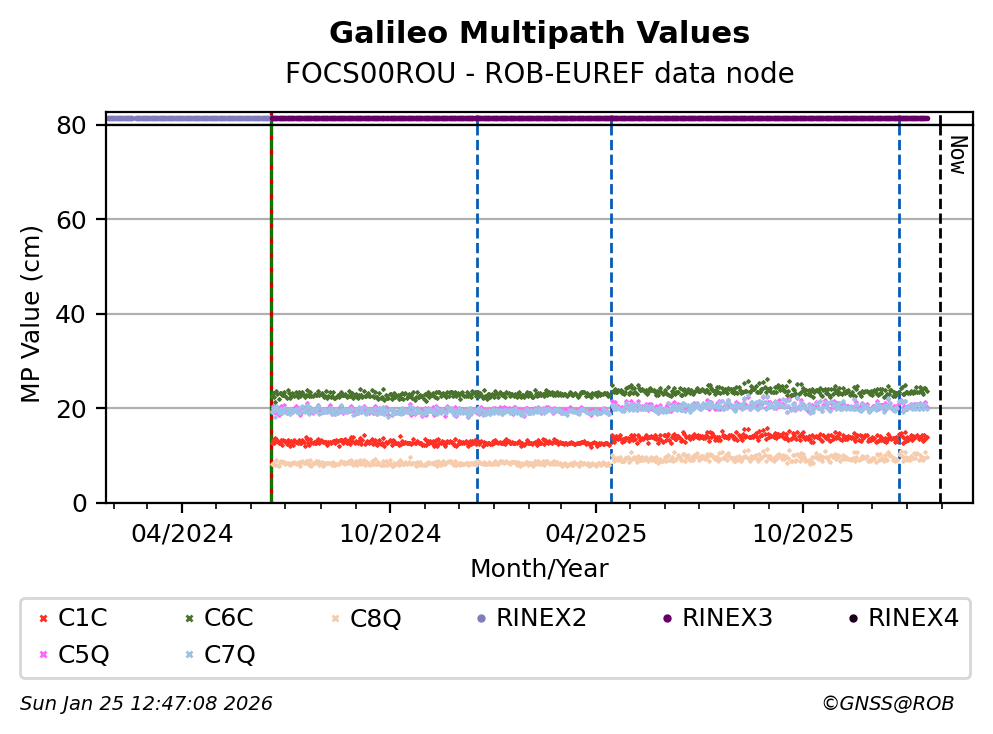Click the 'Now' dashed black vertical line
This screenshot has height=734, width=993.
click(x=940, y=300)
